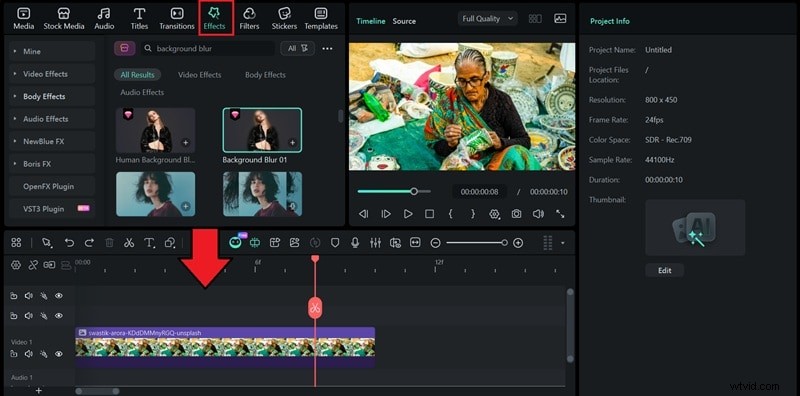The height and width of the screenshot is (396, 800).
Task: Open the Media tab
Action: click(23, 19)
